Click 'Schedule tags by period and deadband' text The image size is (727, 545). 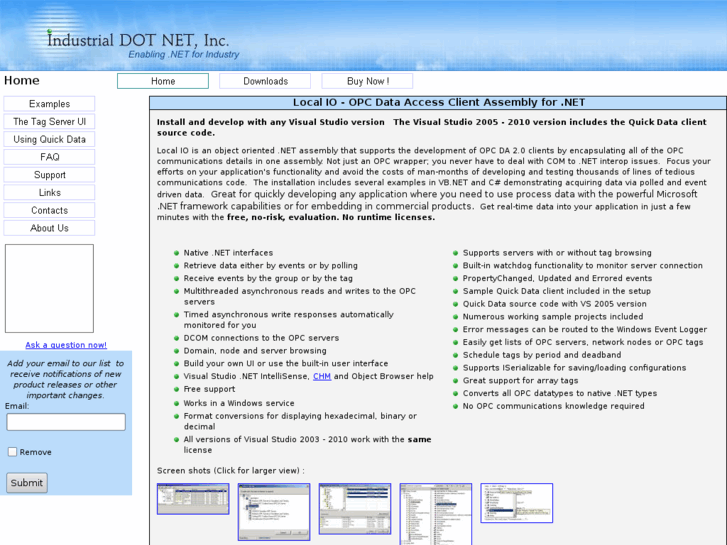coord(542,355)
